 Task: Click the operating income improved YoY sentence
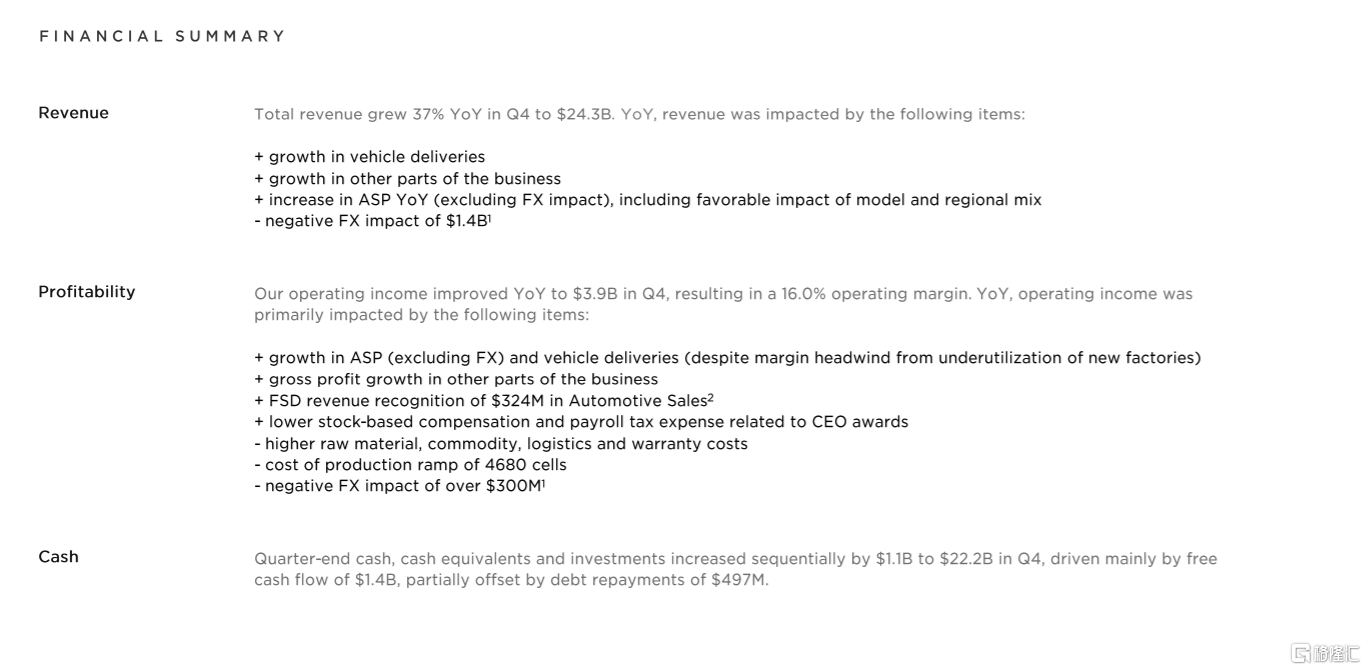723,294
